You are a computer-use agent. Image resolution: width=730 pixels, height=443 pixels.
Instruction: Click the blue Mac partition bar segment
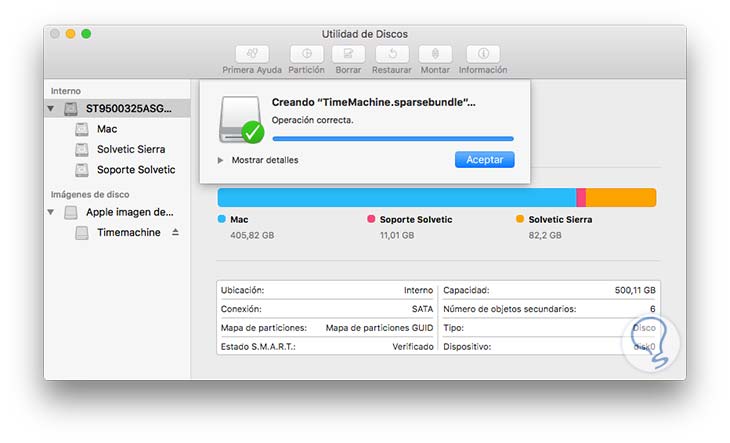pyautogui.click(x=397, y=197)
